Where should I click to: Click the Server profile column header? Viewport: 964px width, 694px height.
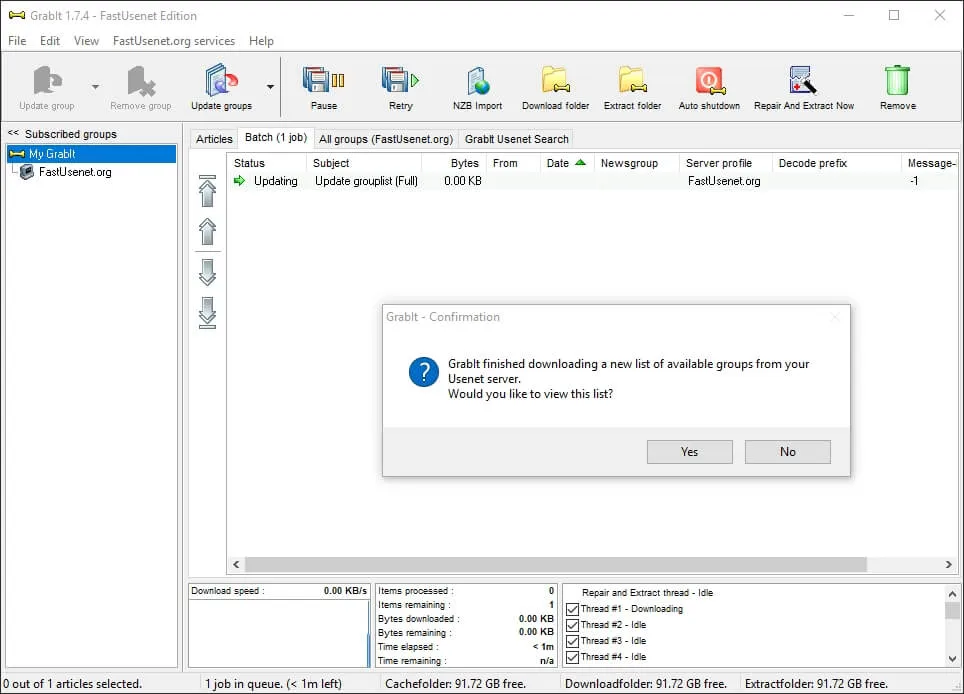click(x=725, y=163)
